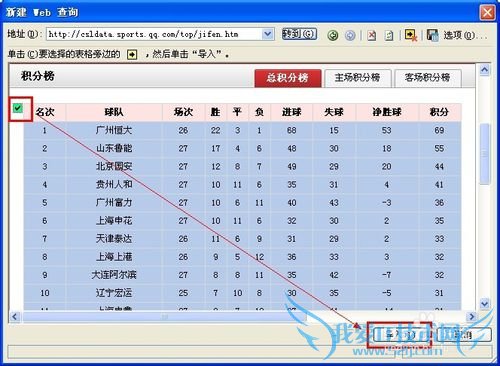Open 选项(O)... options
This screenshot has width=500, height=366.
tap(464, 35)
